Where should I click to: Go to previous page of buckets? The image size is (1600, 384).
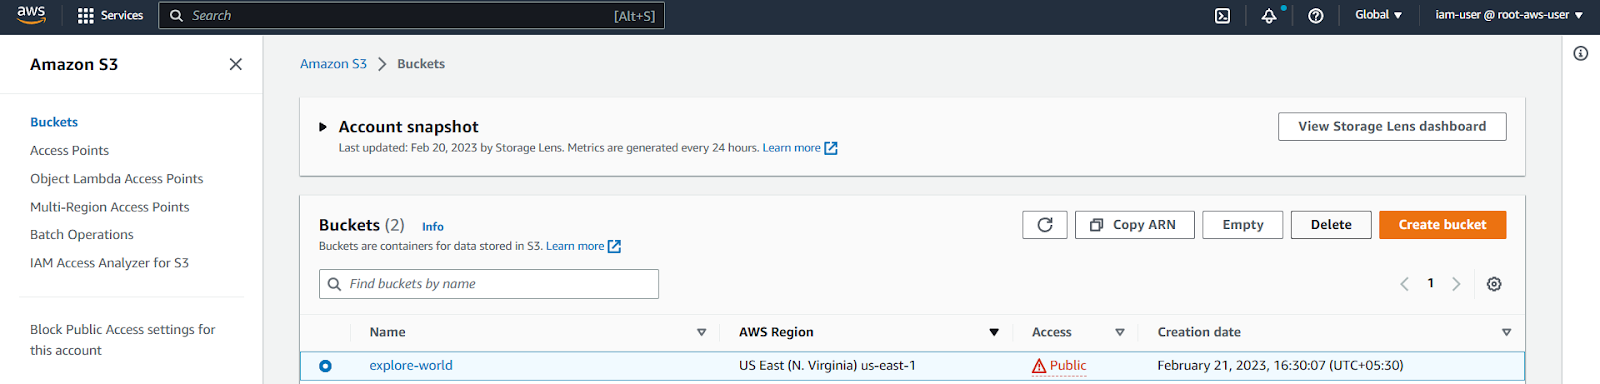tap(1404, 284)
